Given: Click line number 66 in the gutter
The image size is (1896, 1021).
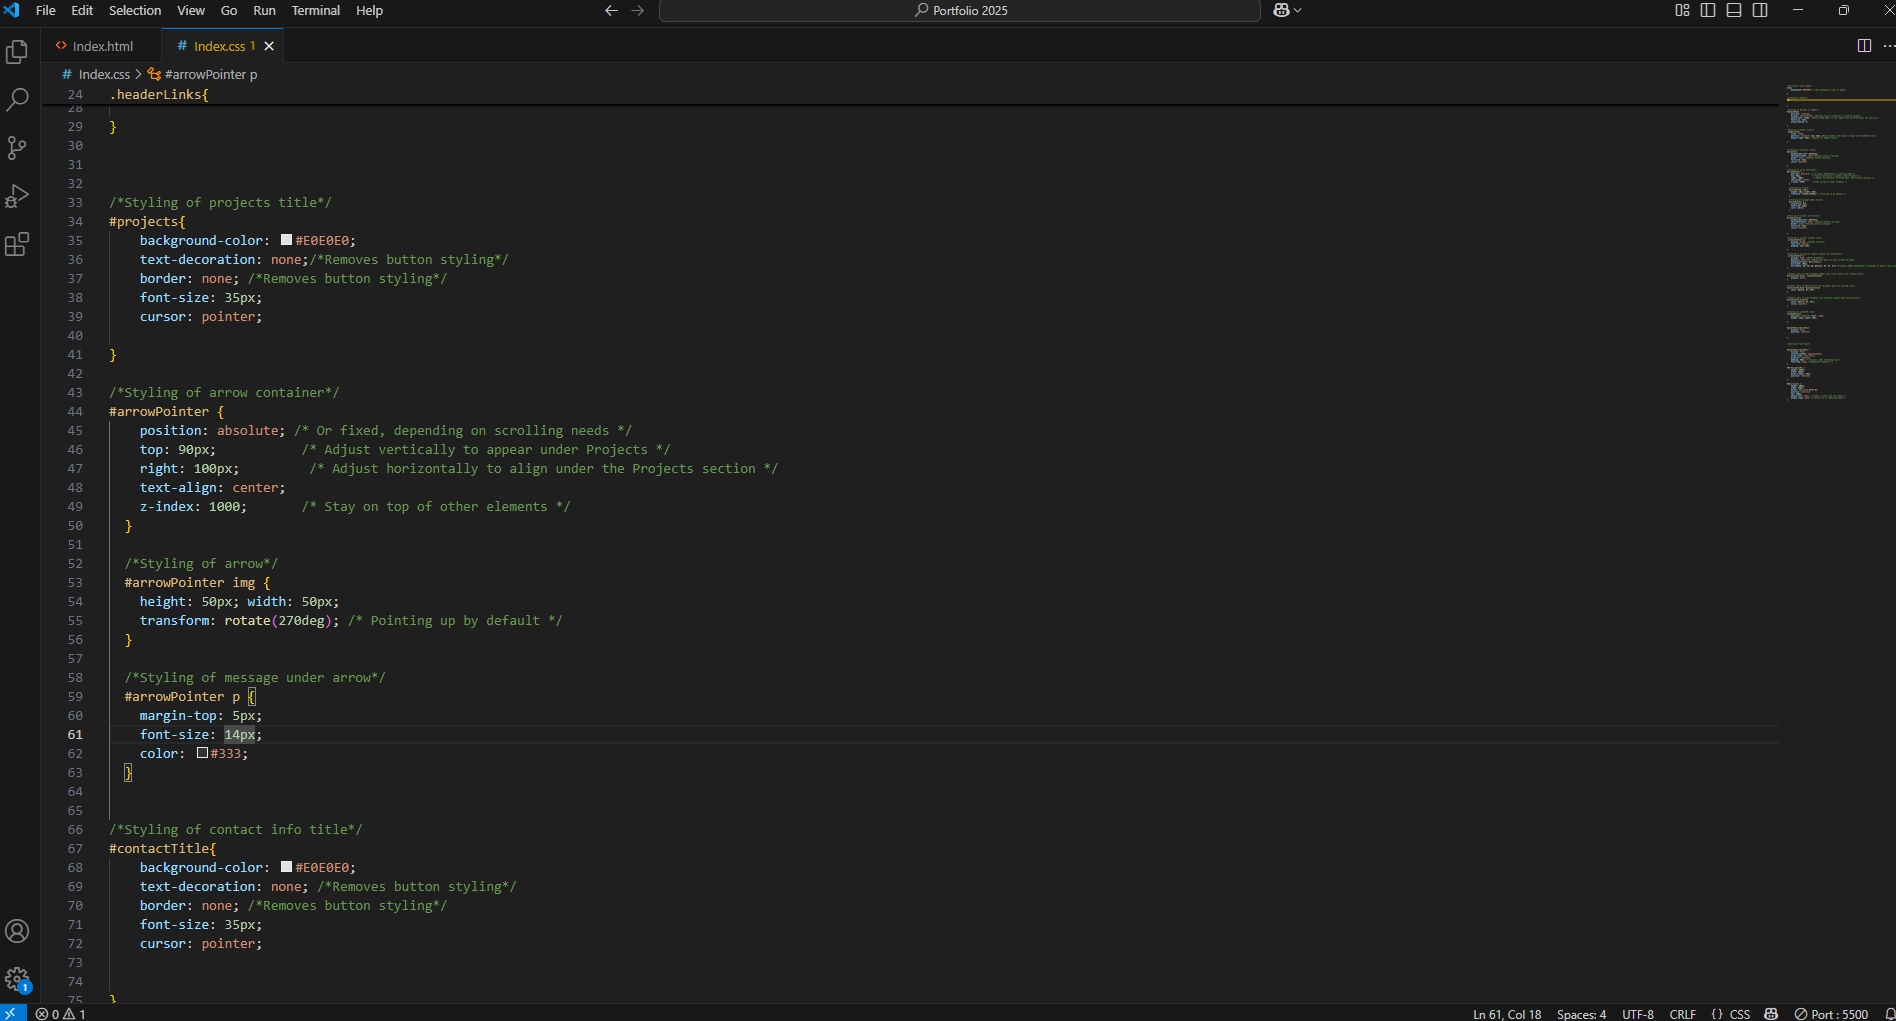Looking at the screenshot, I should (75, 829).
